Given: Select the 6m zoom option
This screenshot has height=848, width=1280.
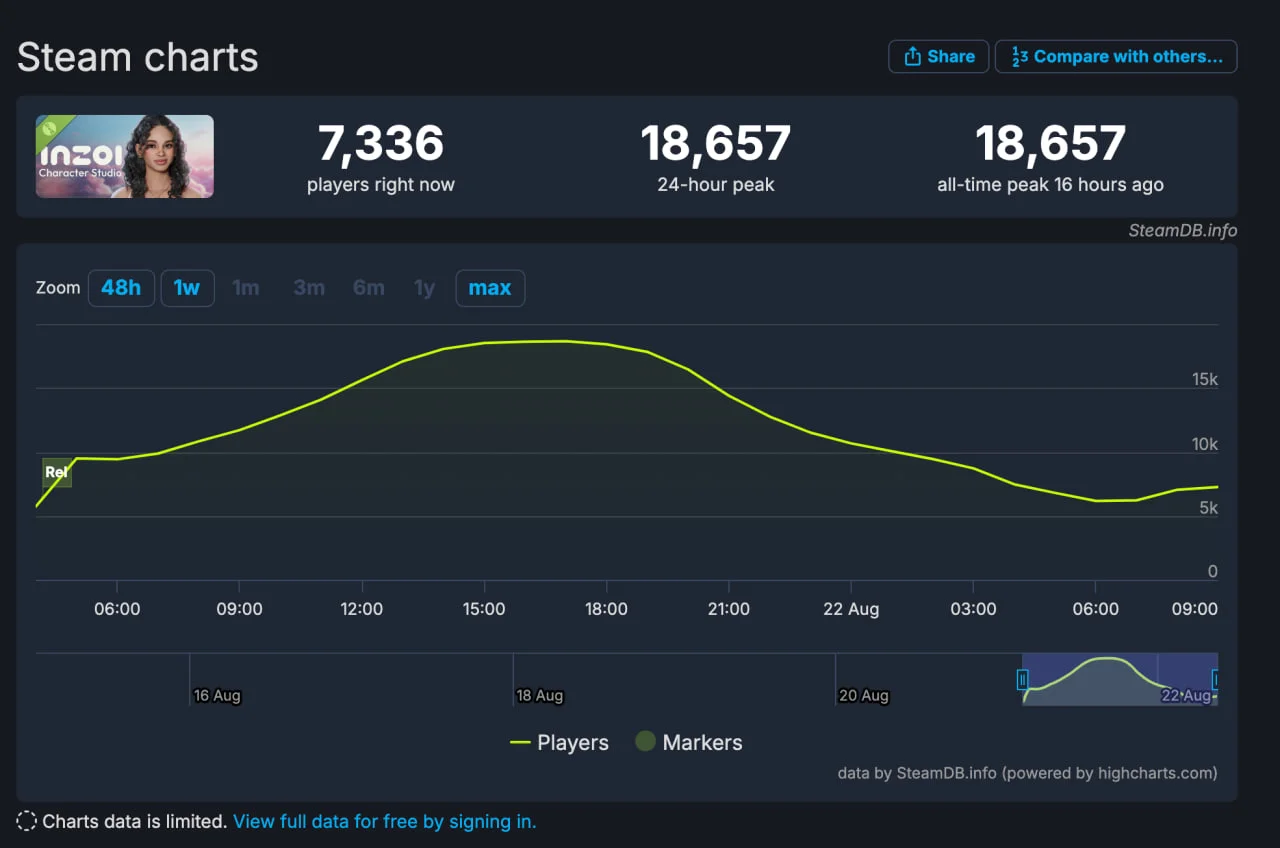Looking at the screenshot, I should tap(369, 288).
